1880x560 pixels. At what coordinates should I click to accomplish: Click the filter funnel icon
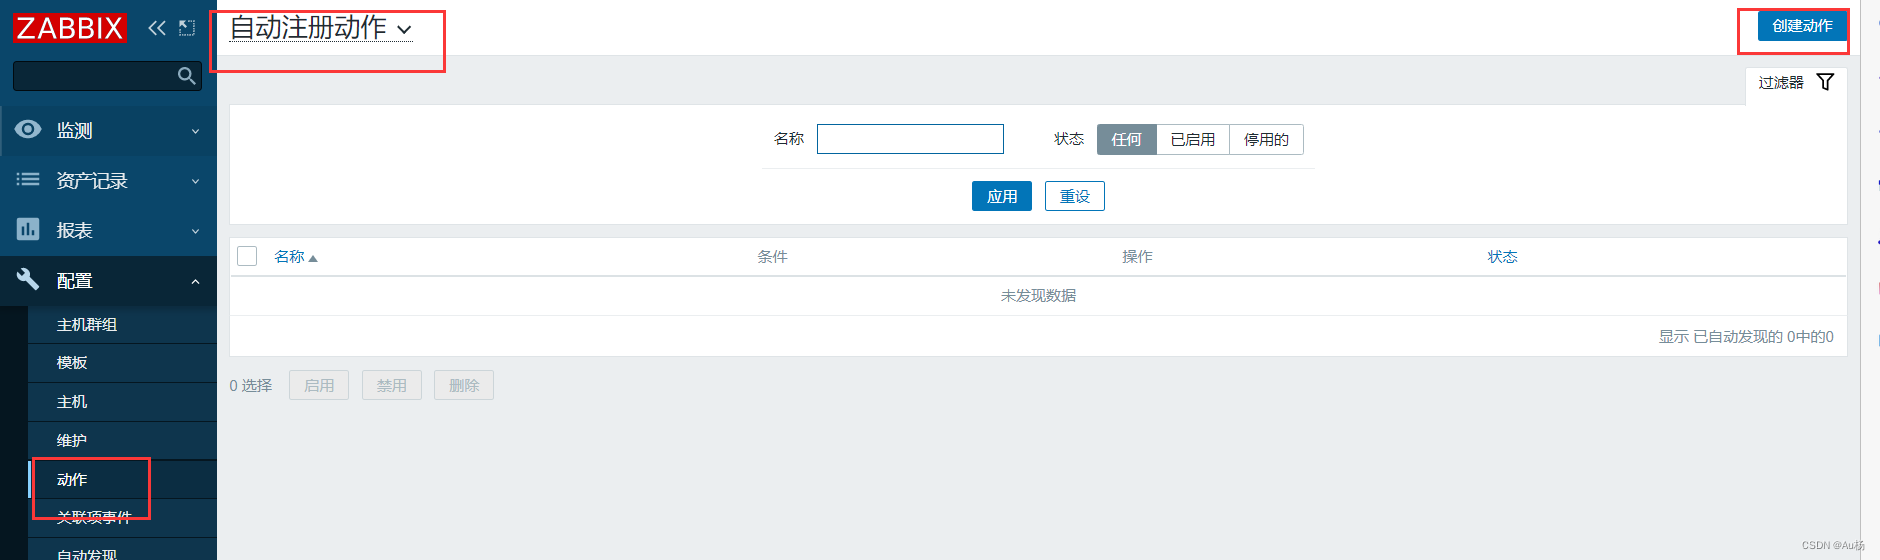[x=1825, y=82]
